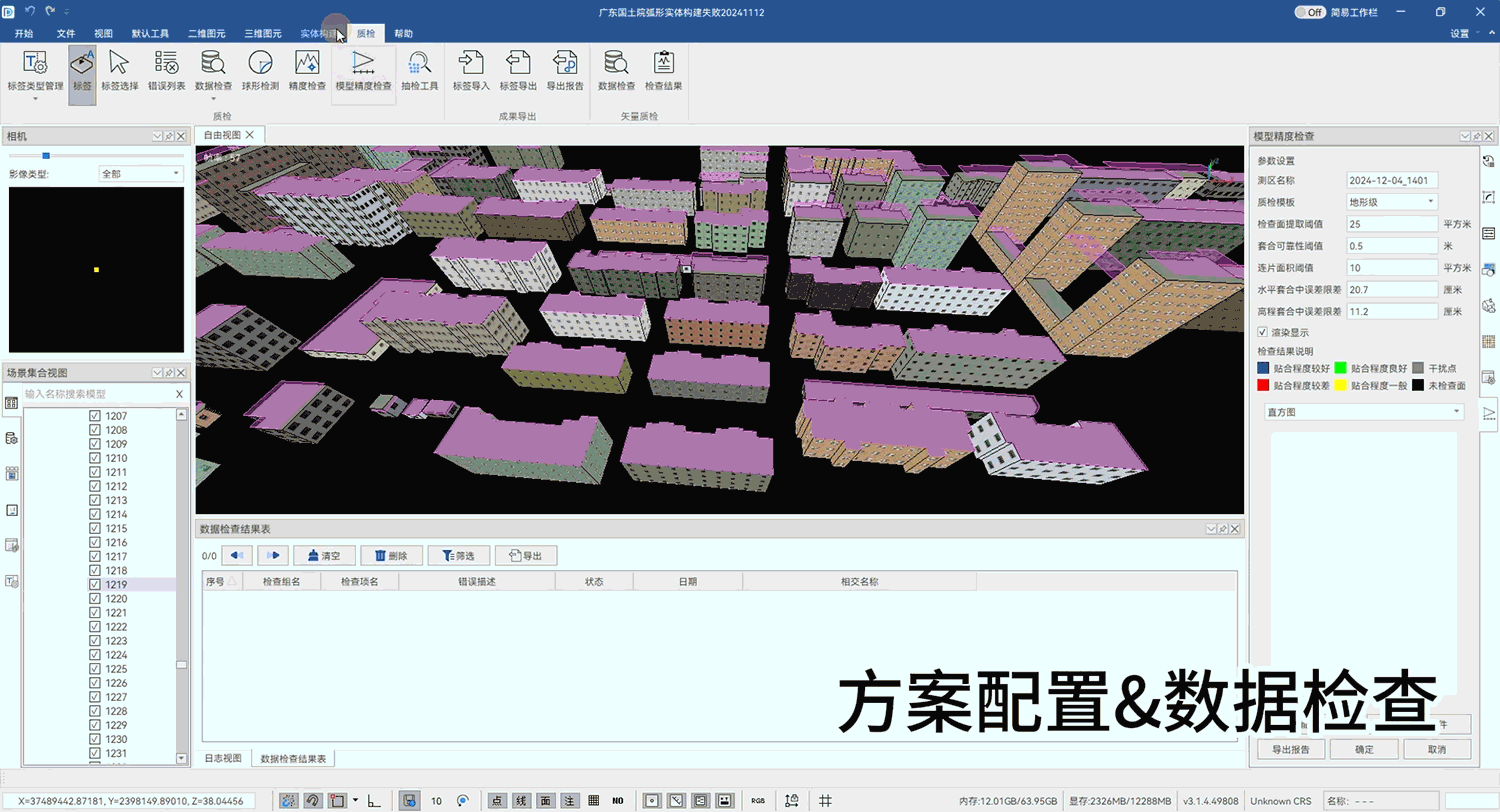Open the 相机 panel options dropdown arrow
The width and height of the screenshot is (1500, 812).
pos(158,136)
